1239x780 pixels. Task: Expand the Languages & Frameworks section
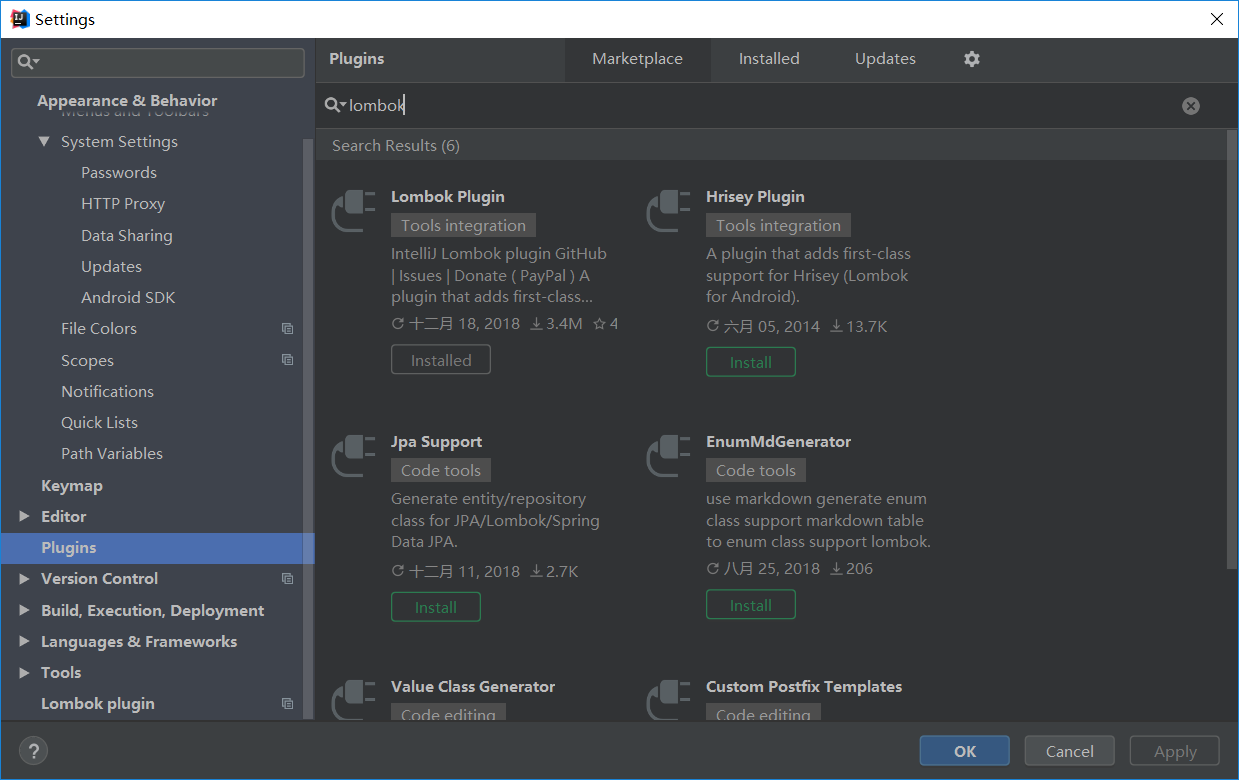coord(24,641)
